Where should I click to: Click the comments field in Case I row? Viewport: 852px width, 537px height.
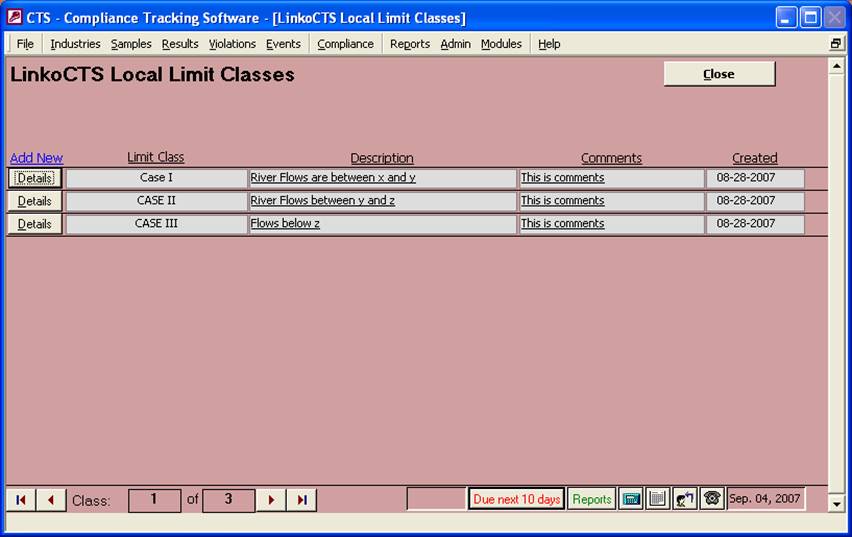(x=611, y=178)
